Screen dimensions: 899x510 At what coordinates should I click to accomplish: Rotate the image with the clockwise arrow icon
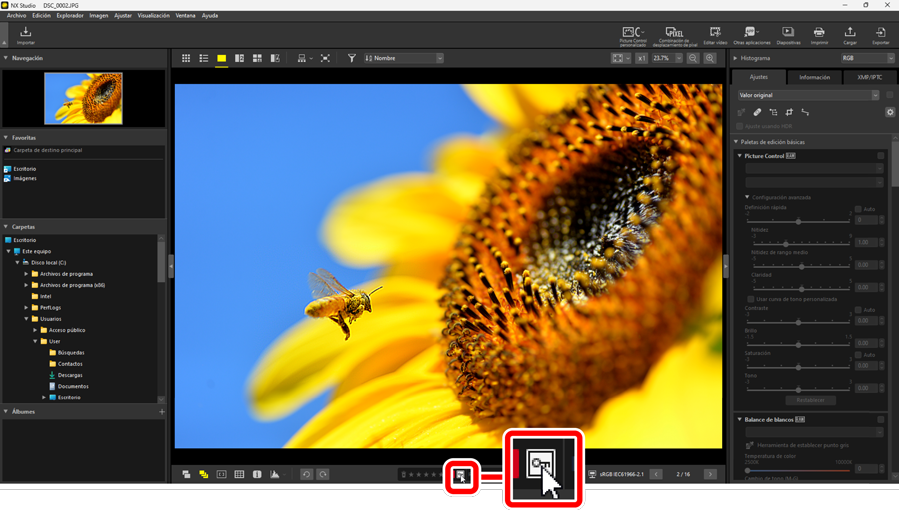(323, 475)
